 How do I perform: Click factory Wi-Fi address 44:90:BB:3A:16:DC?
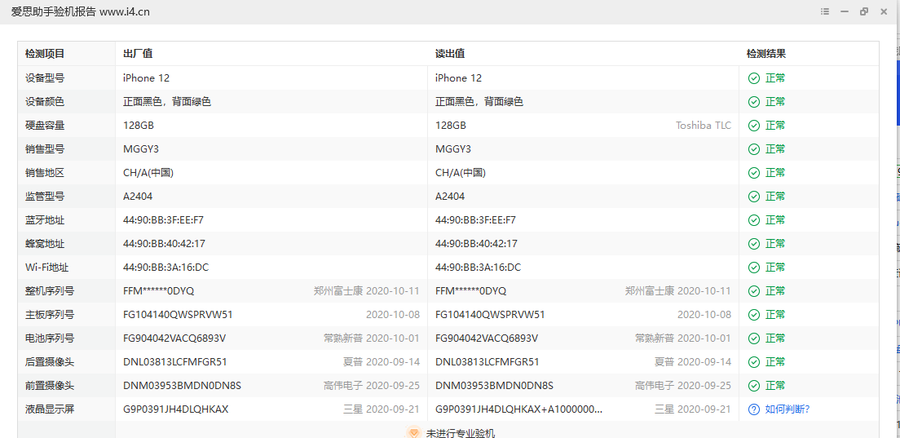click(166, 268)
